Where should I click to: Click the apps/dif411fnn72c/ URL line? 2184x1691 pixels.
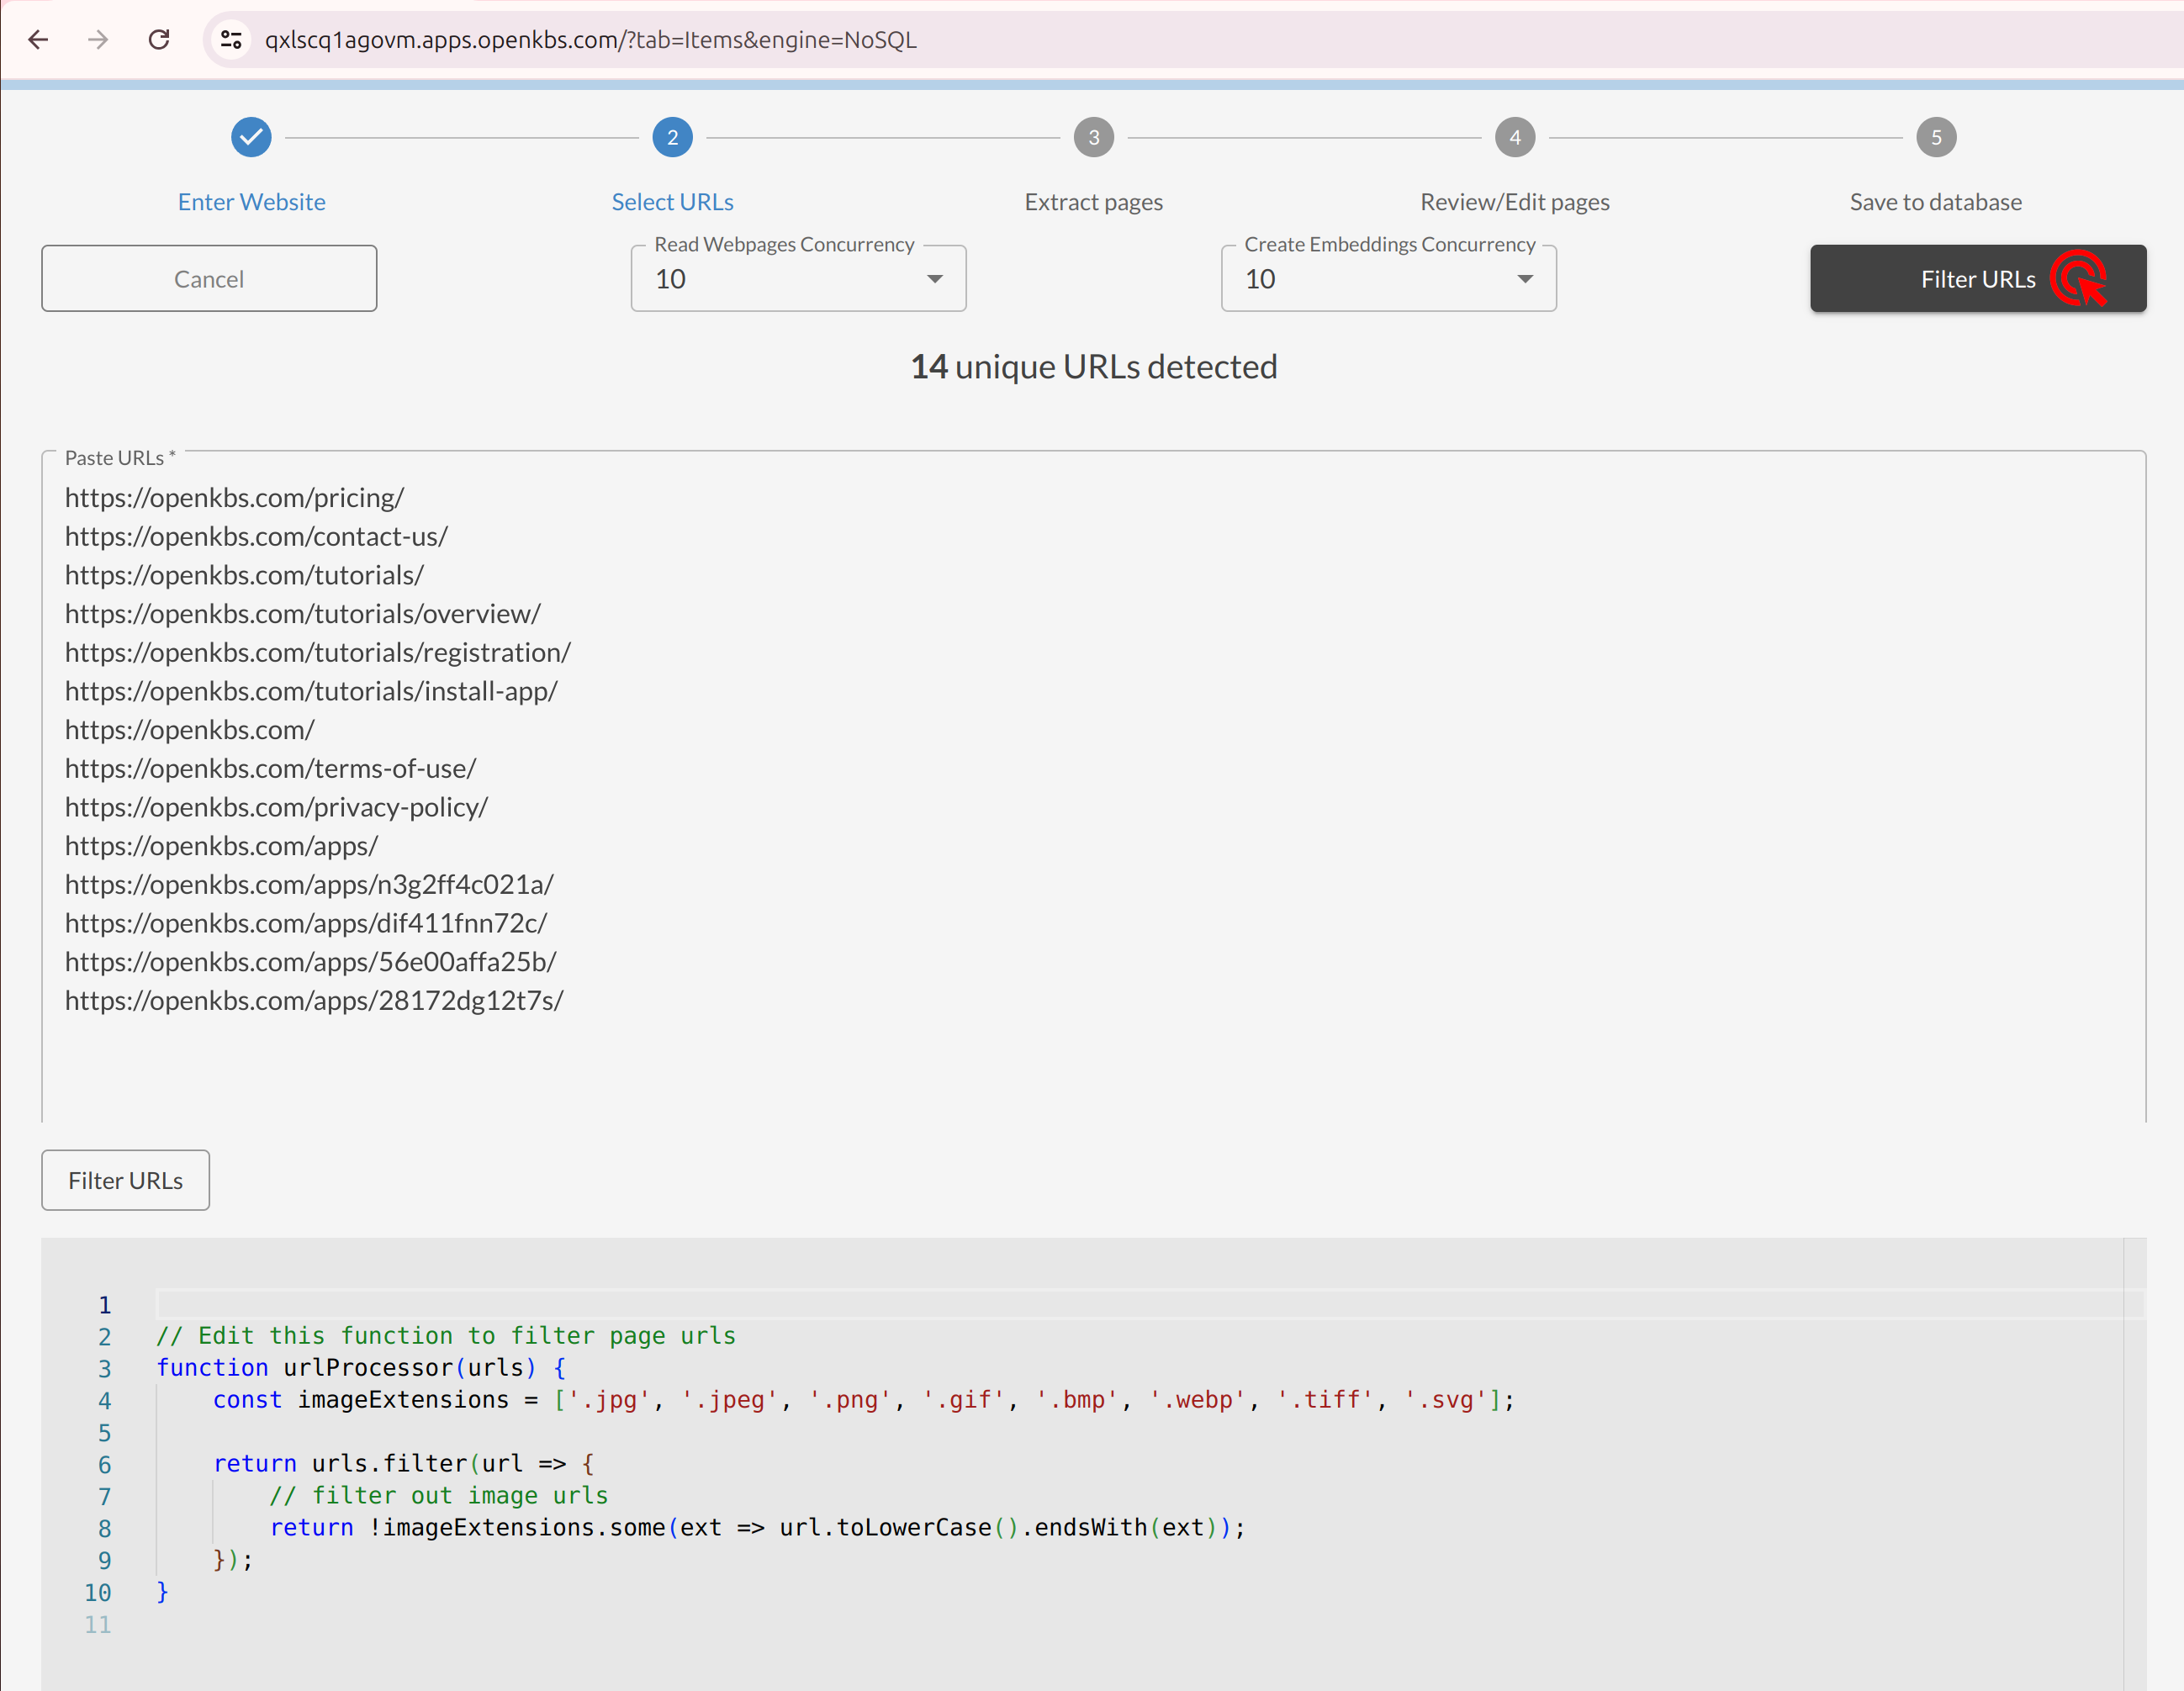(x=307, y=923)
